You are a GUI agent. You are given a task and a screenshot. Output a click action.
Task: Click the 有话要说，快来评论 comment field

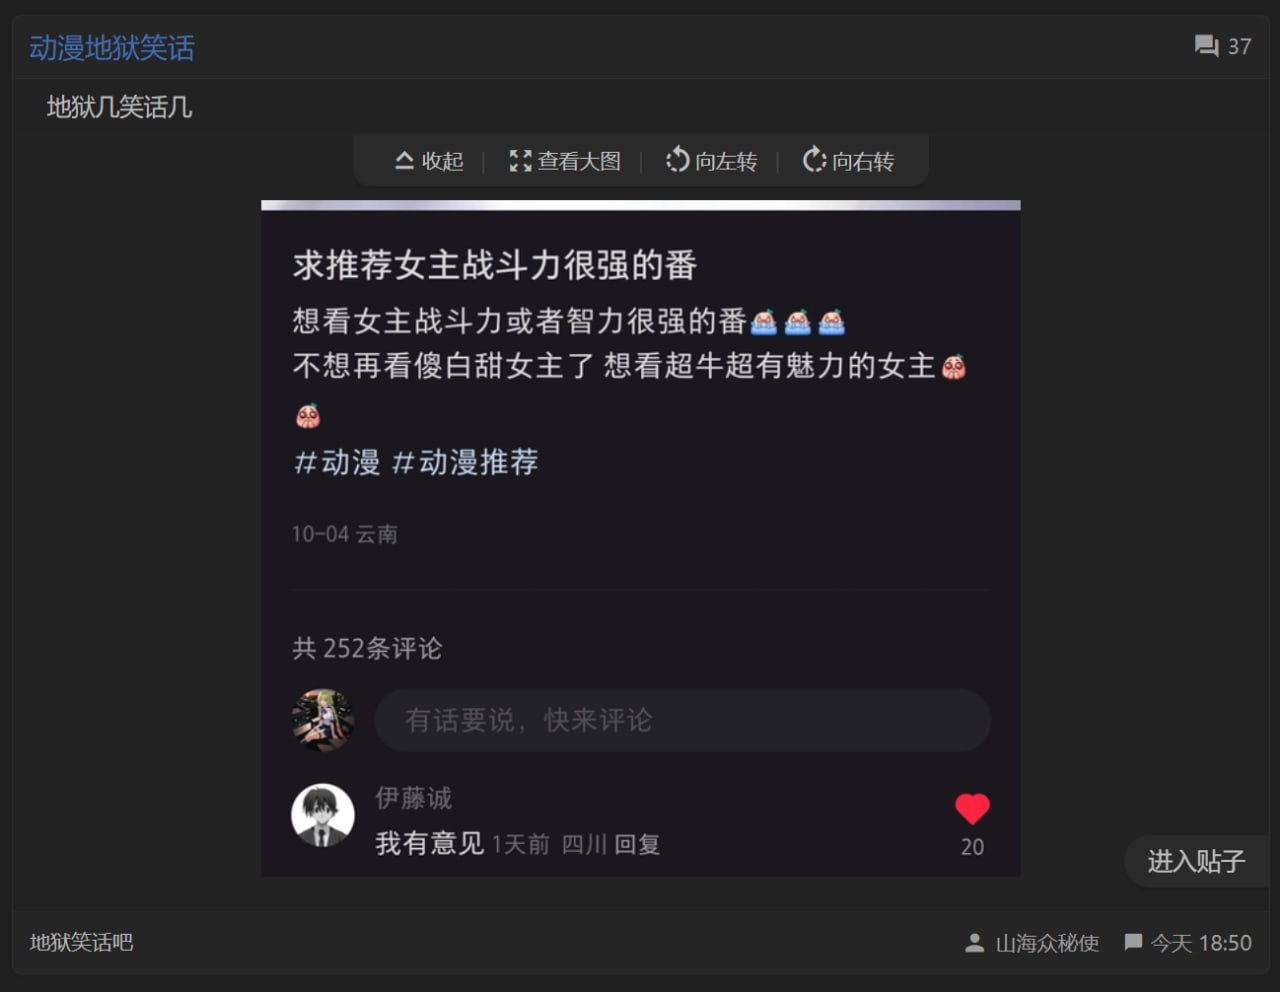click(x=683, y=720)
